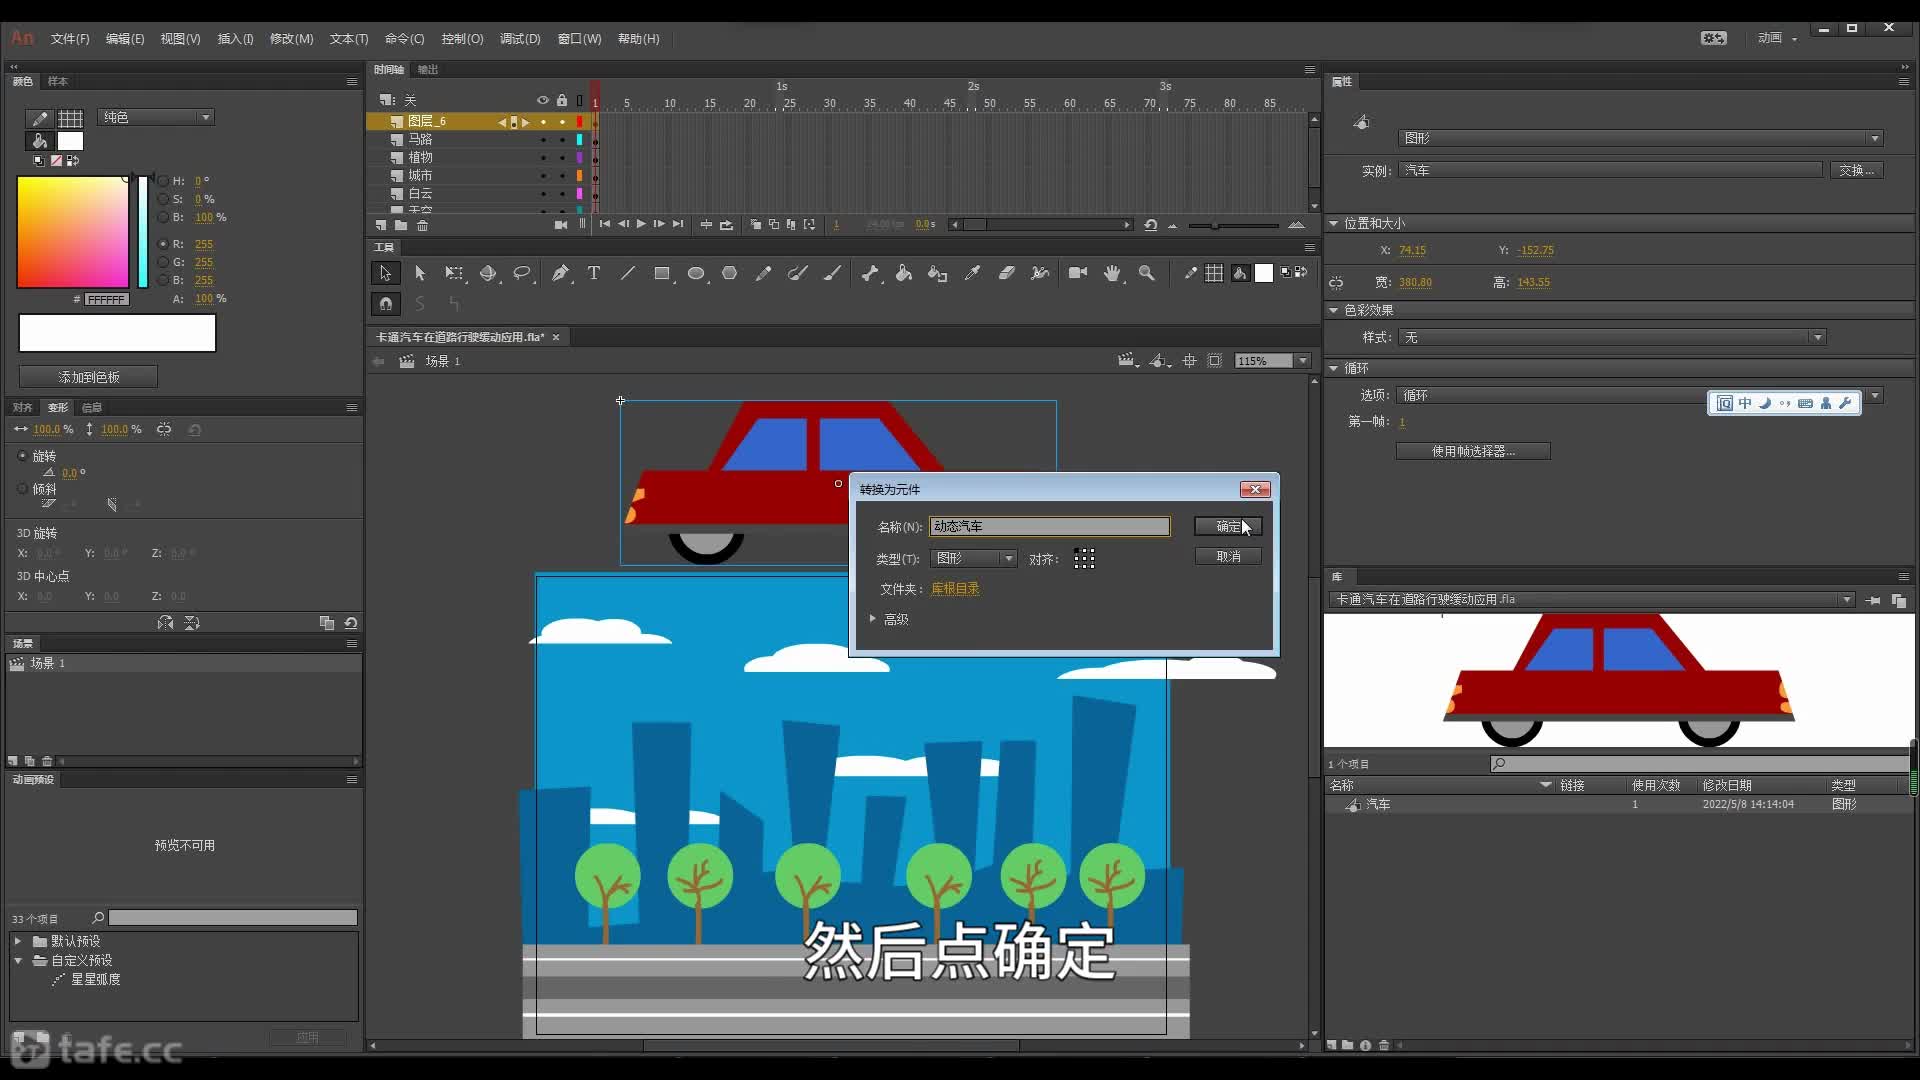The image size is (1920, 1080).
Task: Select the Rectangle tool
Action: [662, 273]
